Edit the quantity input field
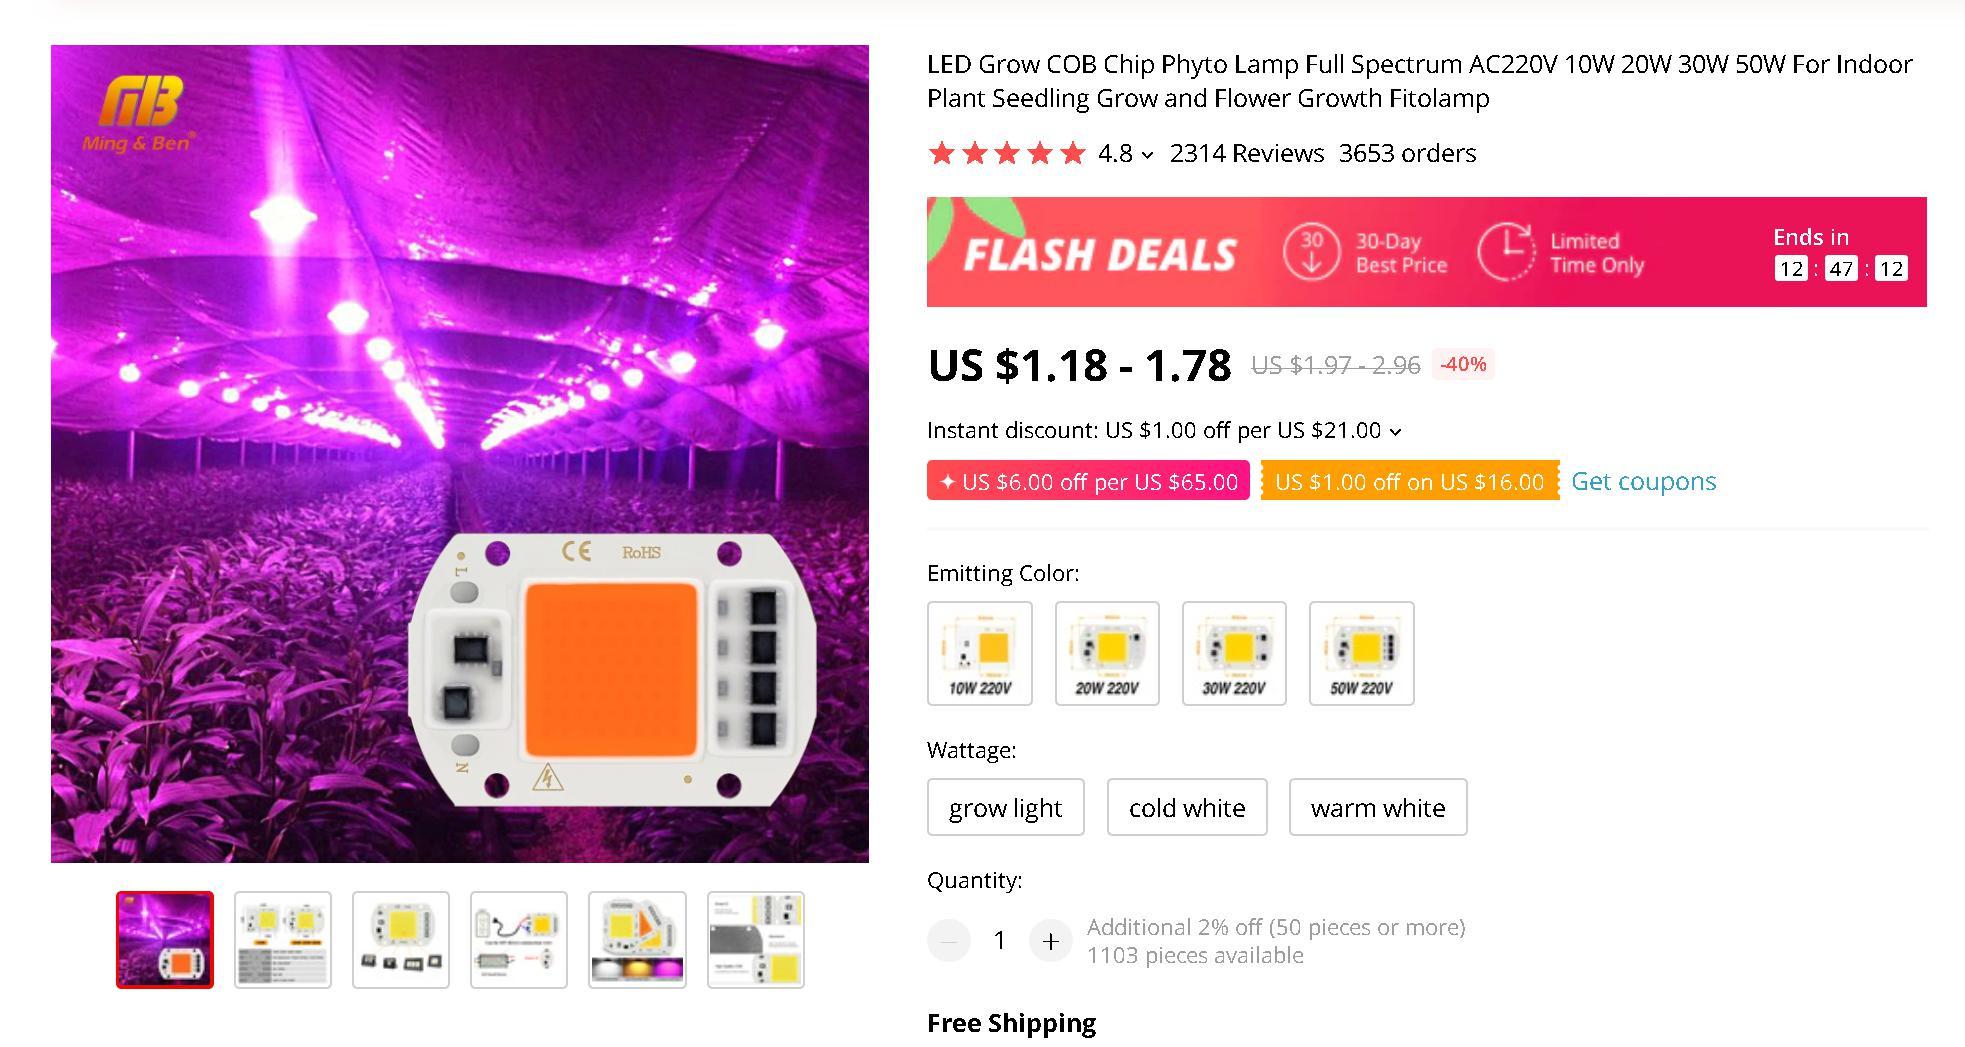The width and height of the screenshot is (1965, 1047). (x=999, y=941)
